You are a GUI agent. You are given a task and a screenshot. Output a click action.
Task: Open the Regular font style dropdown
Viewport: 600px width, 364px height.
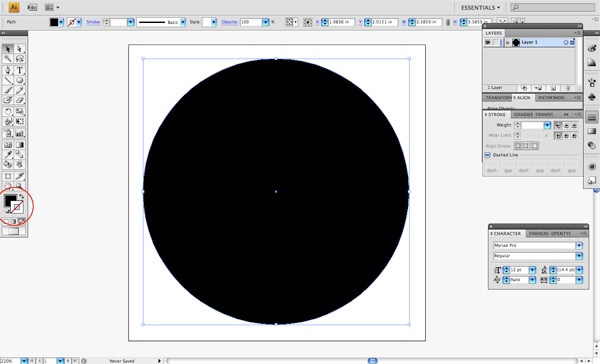pyautogui.click(x=579, y=256)
